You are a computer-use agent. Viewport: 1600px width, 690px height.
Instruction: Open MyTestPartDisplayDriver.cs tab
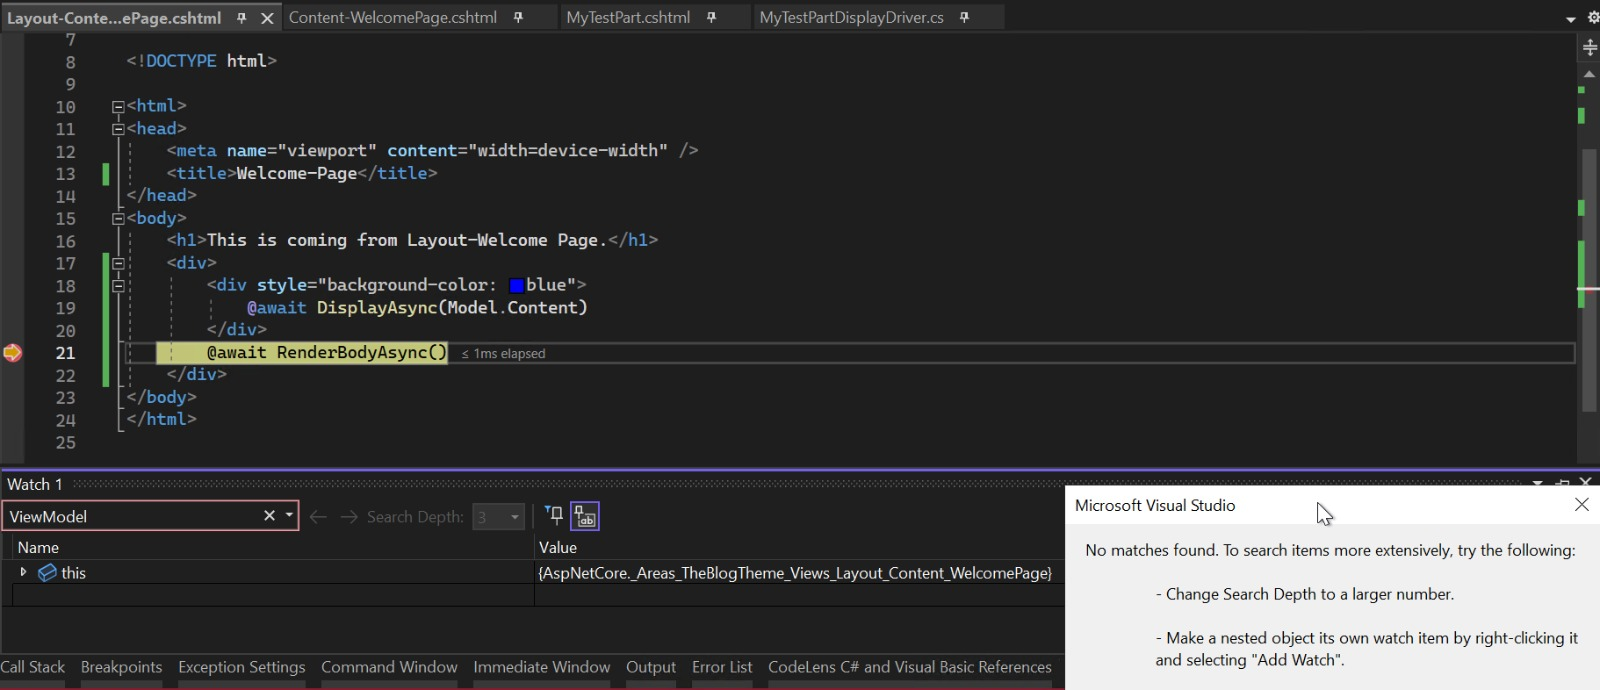point(851,18)
